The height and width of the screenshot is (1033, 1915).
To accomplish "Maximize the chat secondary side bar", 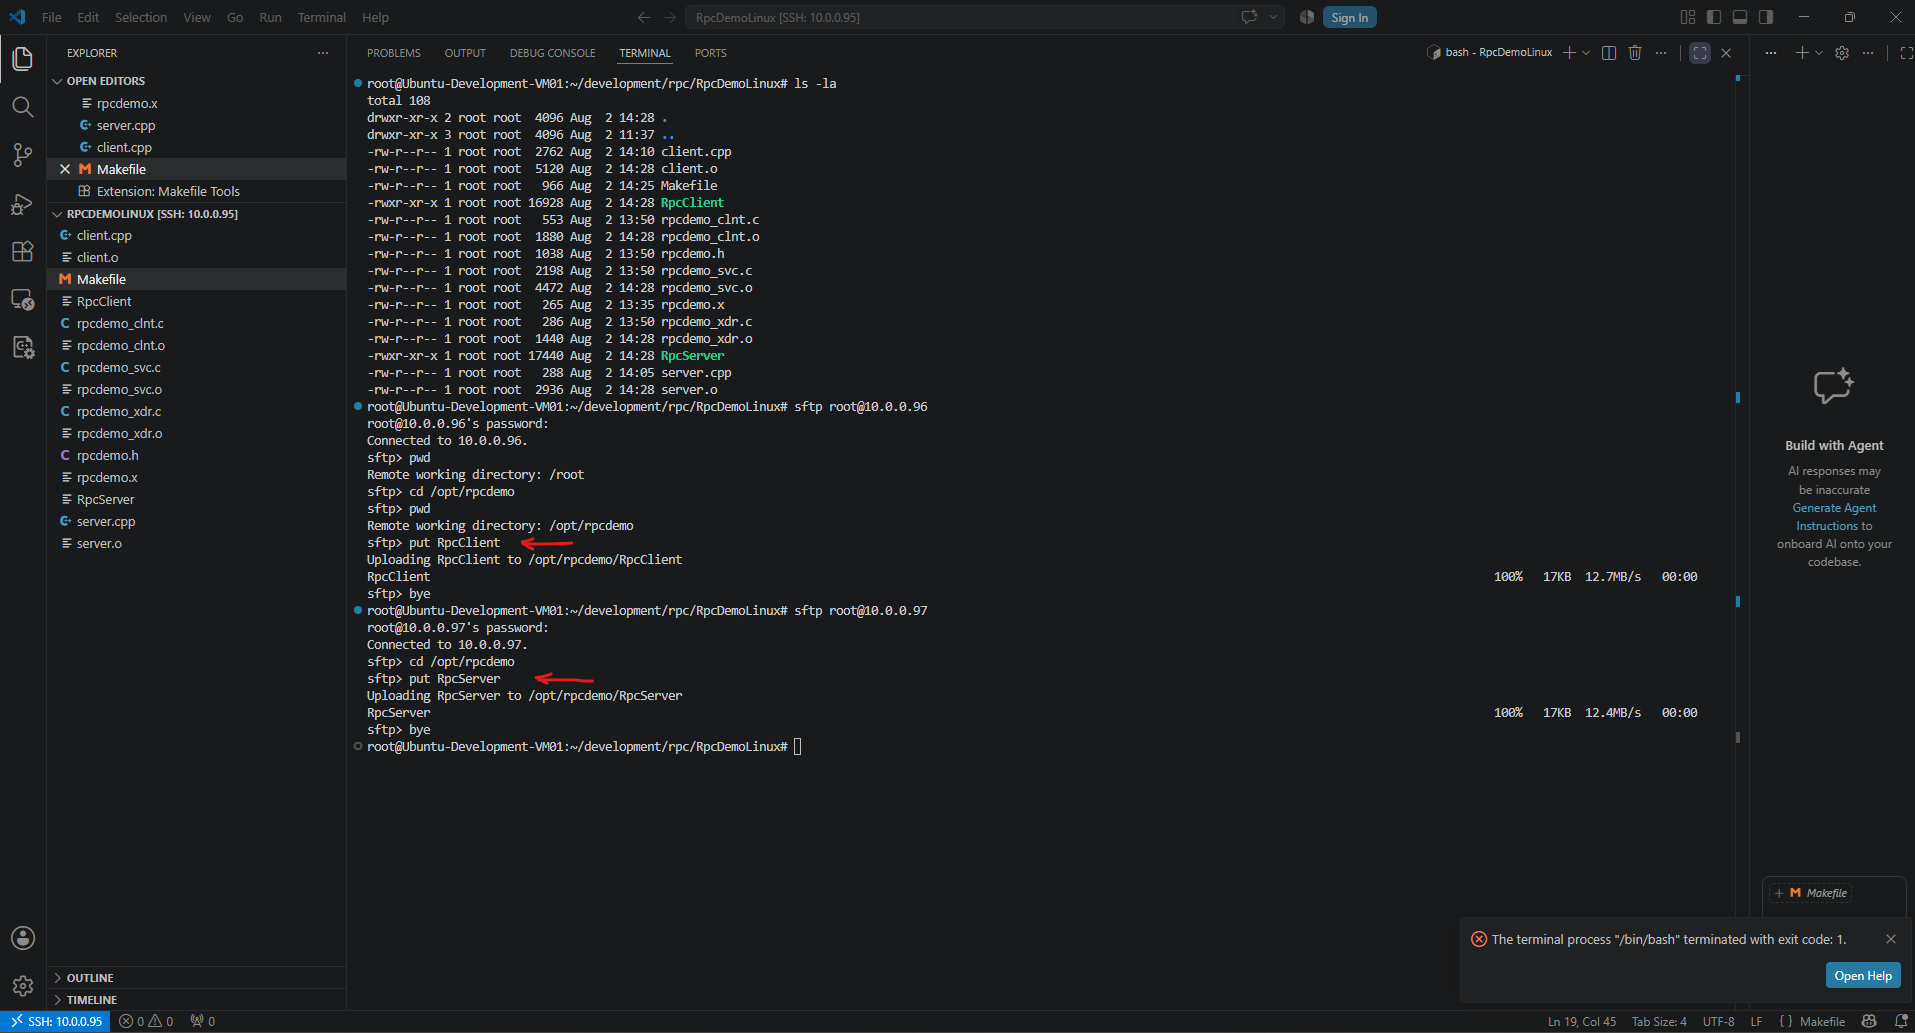I will [x=1906, y=53].
